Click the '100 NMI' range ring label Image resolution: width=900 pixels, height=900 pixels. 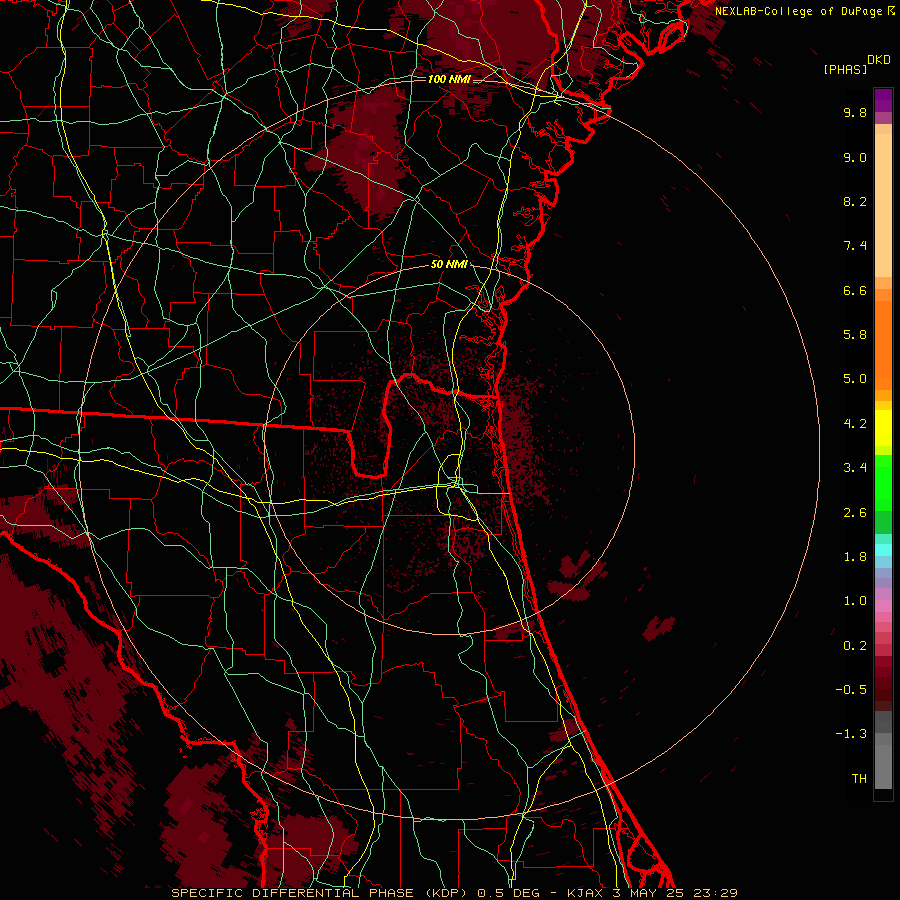pyautogui.click(x=449, y=79)
